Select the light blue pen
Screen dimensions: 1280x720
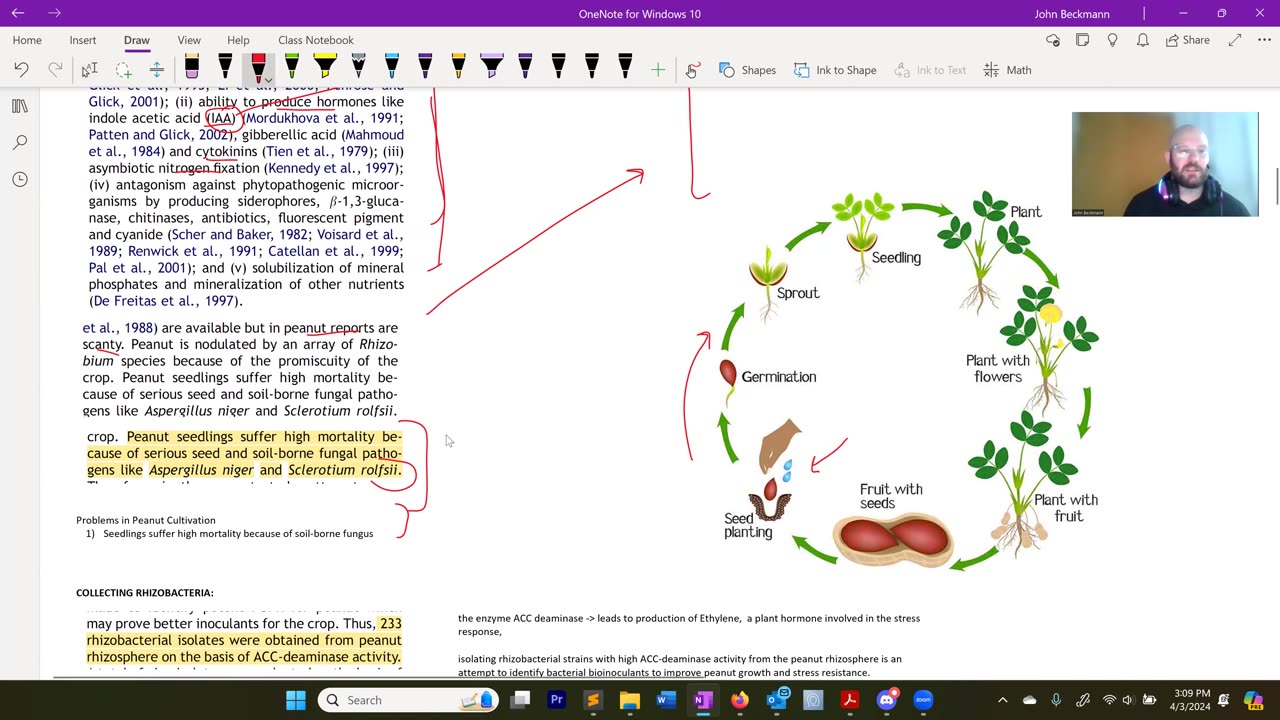pyautogui.click(x=392, y=68)
